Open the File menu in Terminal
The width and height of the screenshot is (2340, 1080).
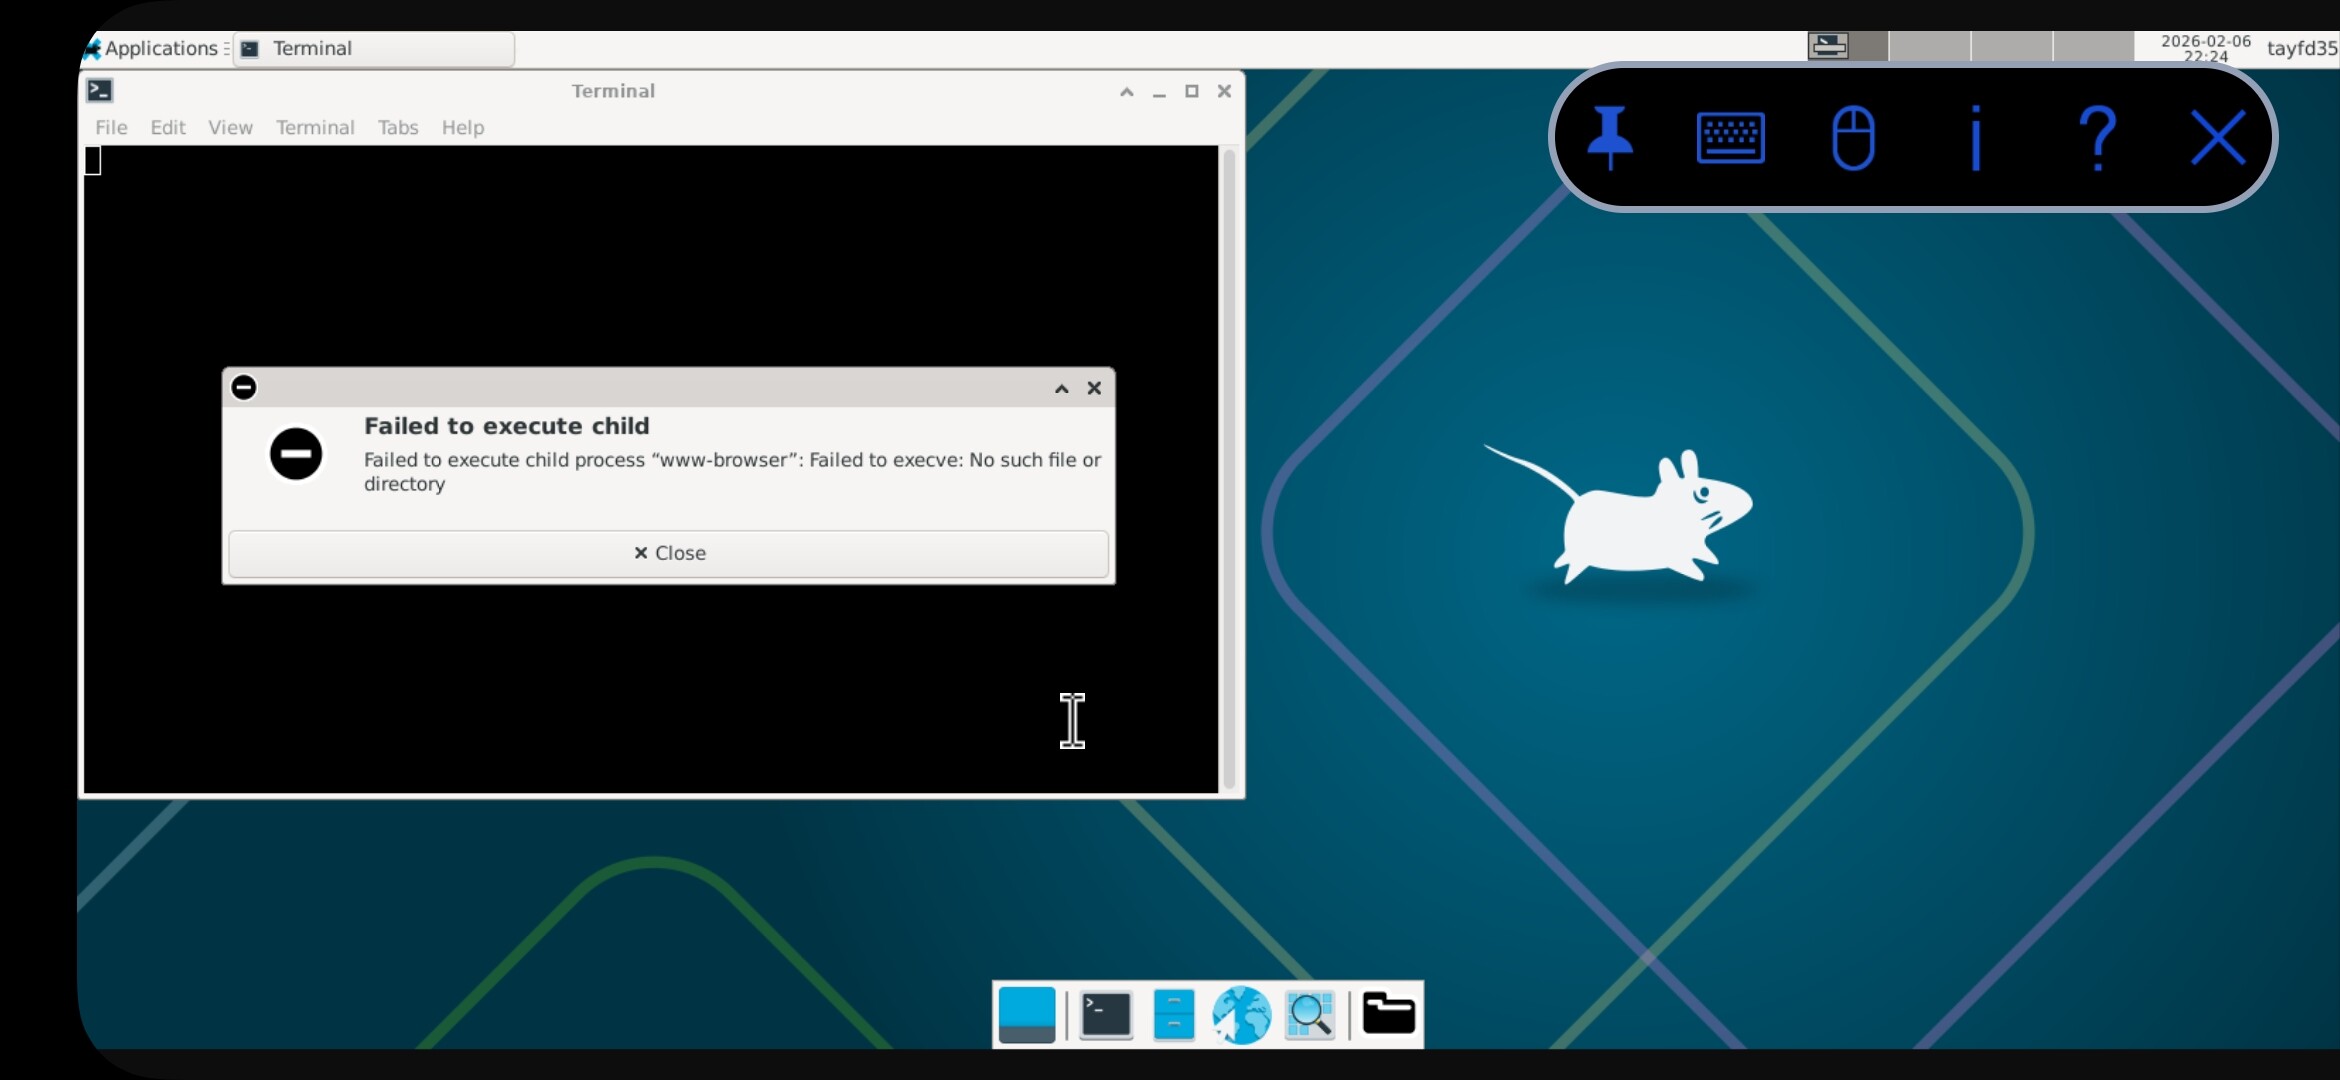[111, 127]
